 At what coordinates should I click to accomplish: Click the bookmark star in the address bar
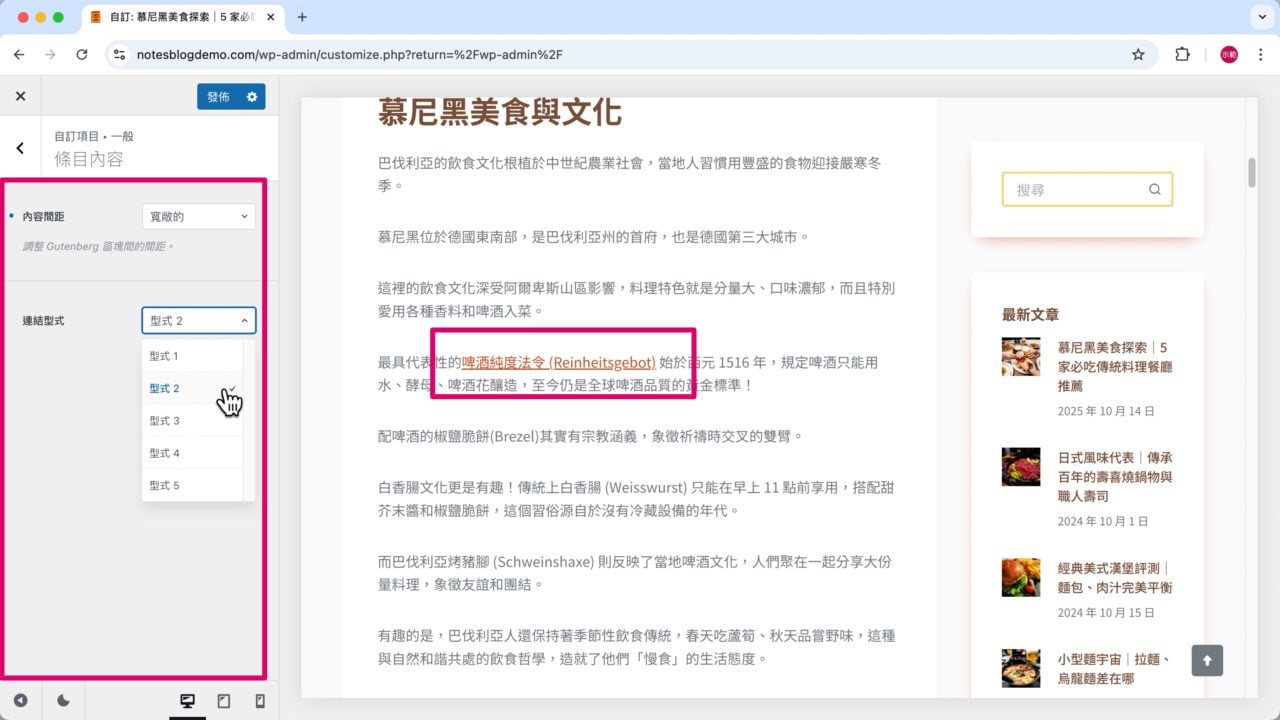(1139, 55)
